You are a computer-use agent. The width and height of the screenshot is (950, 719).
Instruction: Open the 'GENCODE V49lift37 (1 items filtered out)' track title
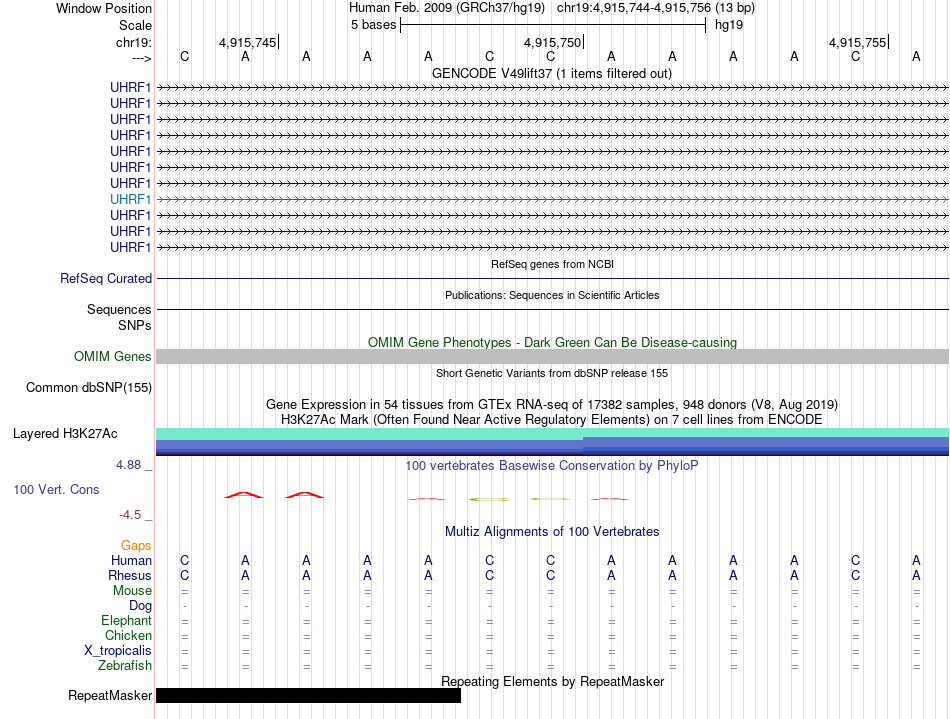click(x=551, y=73)
